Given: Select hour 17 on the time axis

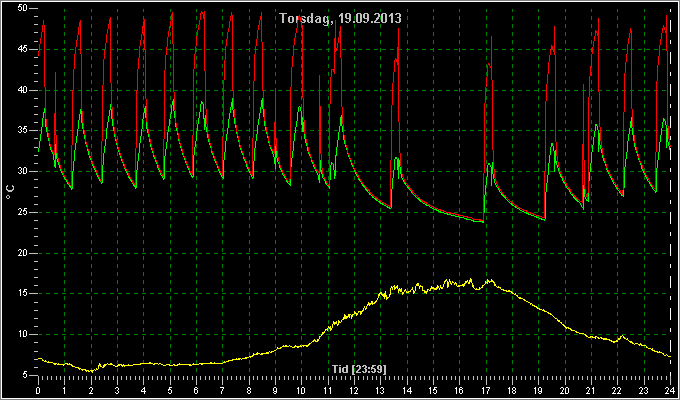Looking at the screenshot, I should (x=486, y=390).
